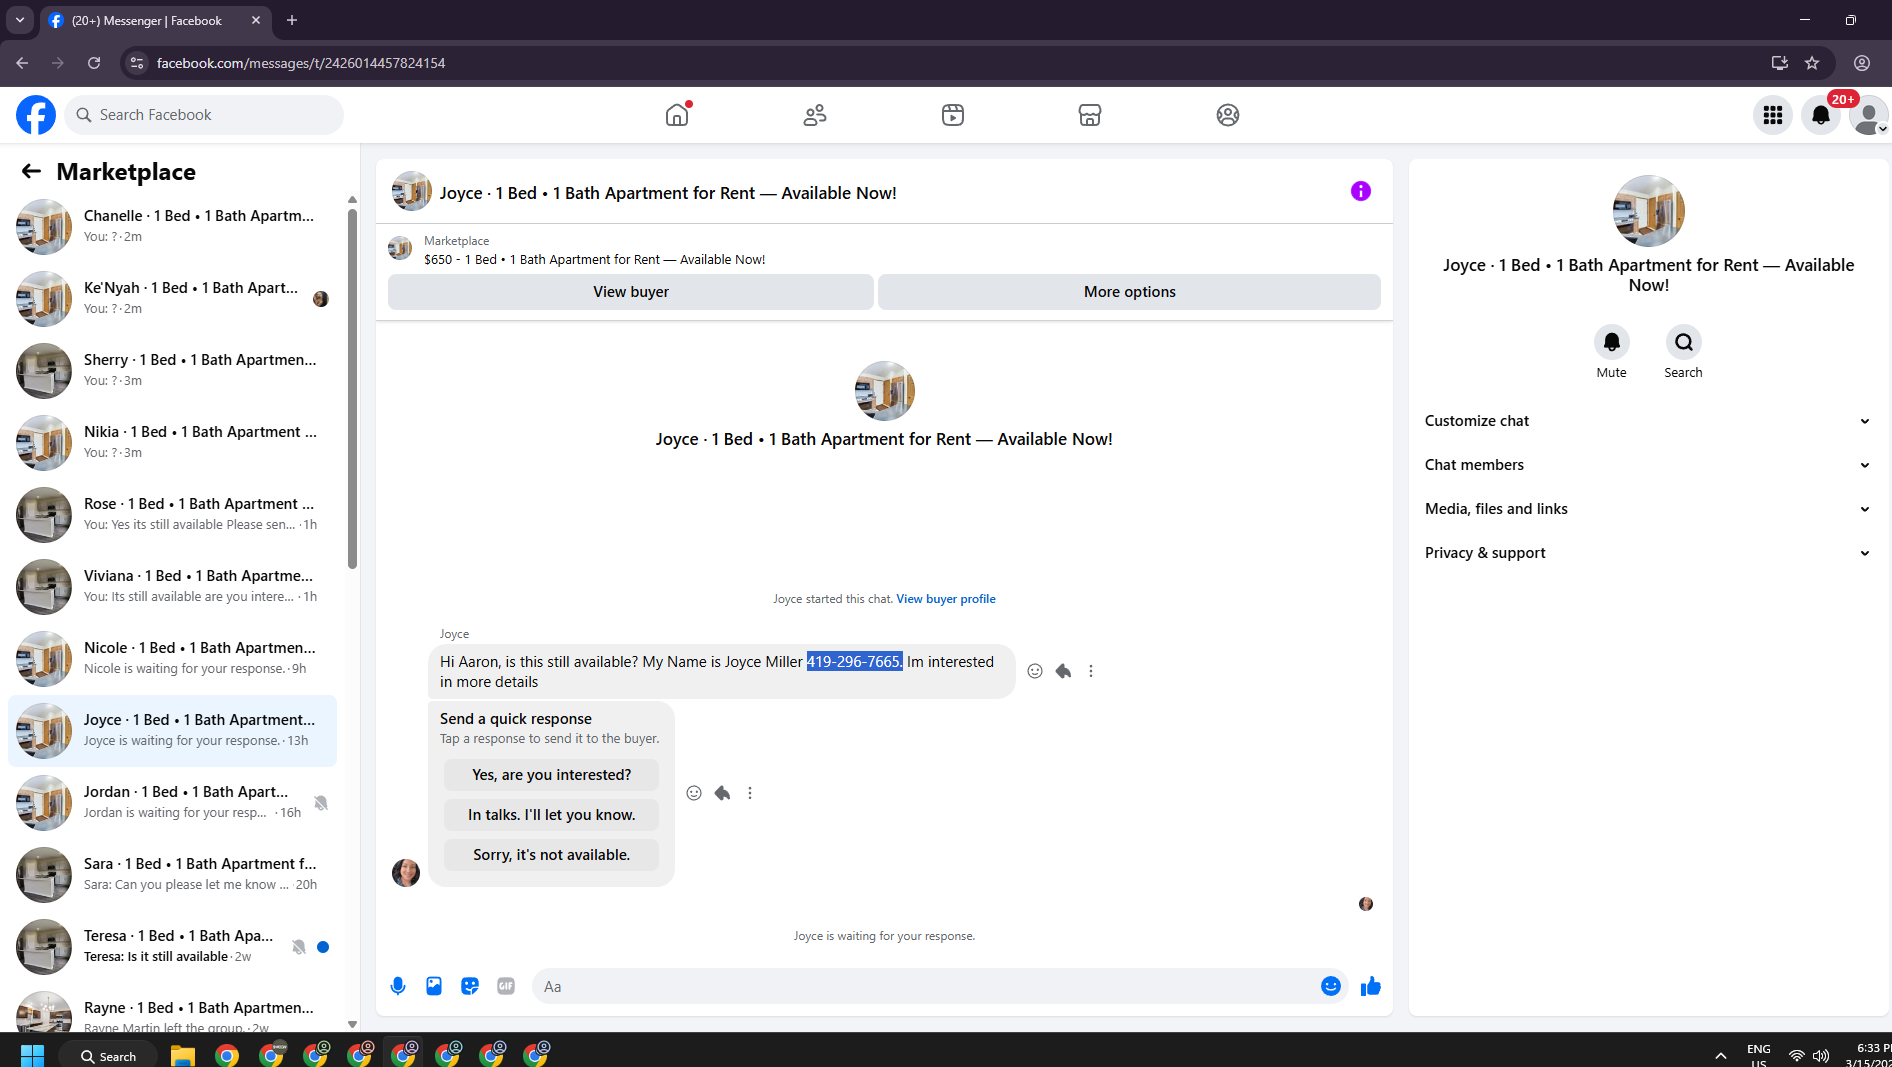This screenshot has height=1067, width=1892.
Task: Mute this conversation with the bell icon
Action: click(x=1611, y=342)
